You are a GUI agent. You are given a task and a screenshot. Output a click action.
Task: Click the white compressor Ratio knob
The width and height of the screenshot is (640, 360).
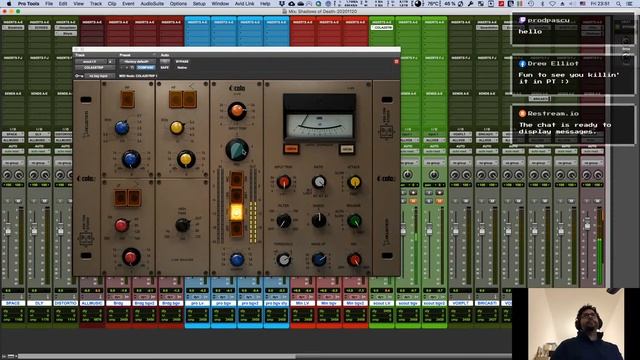click(x=319, y=182)
